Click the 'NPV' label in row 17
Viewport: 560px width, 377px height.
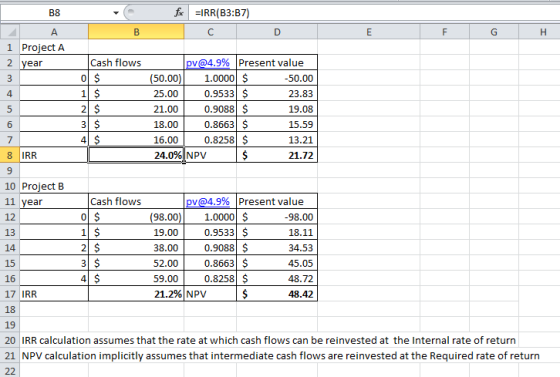click(210, 294)
